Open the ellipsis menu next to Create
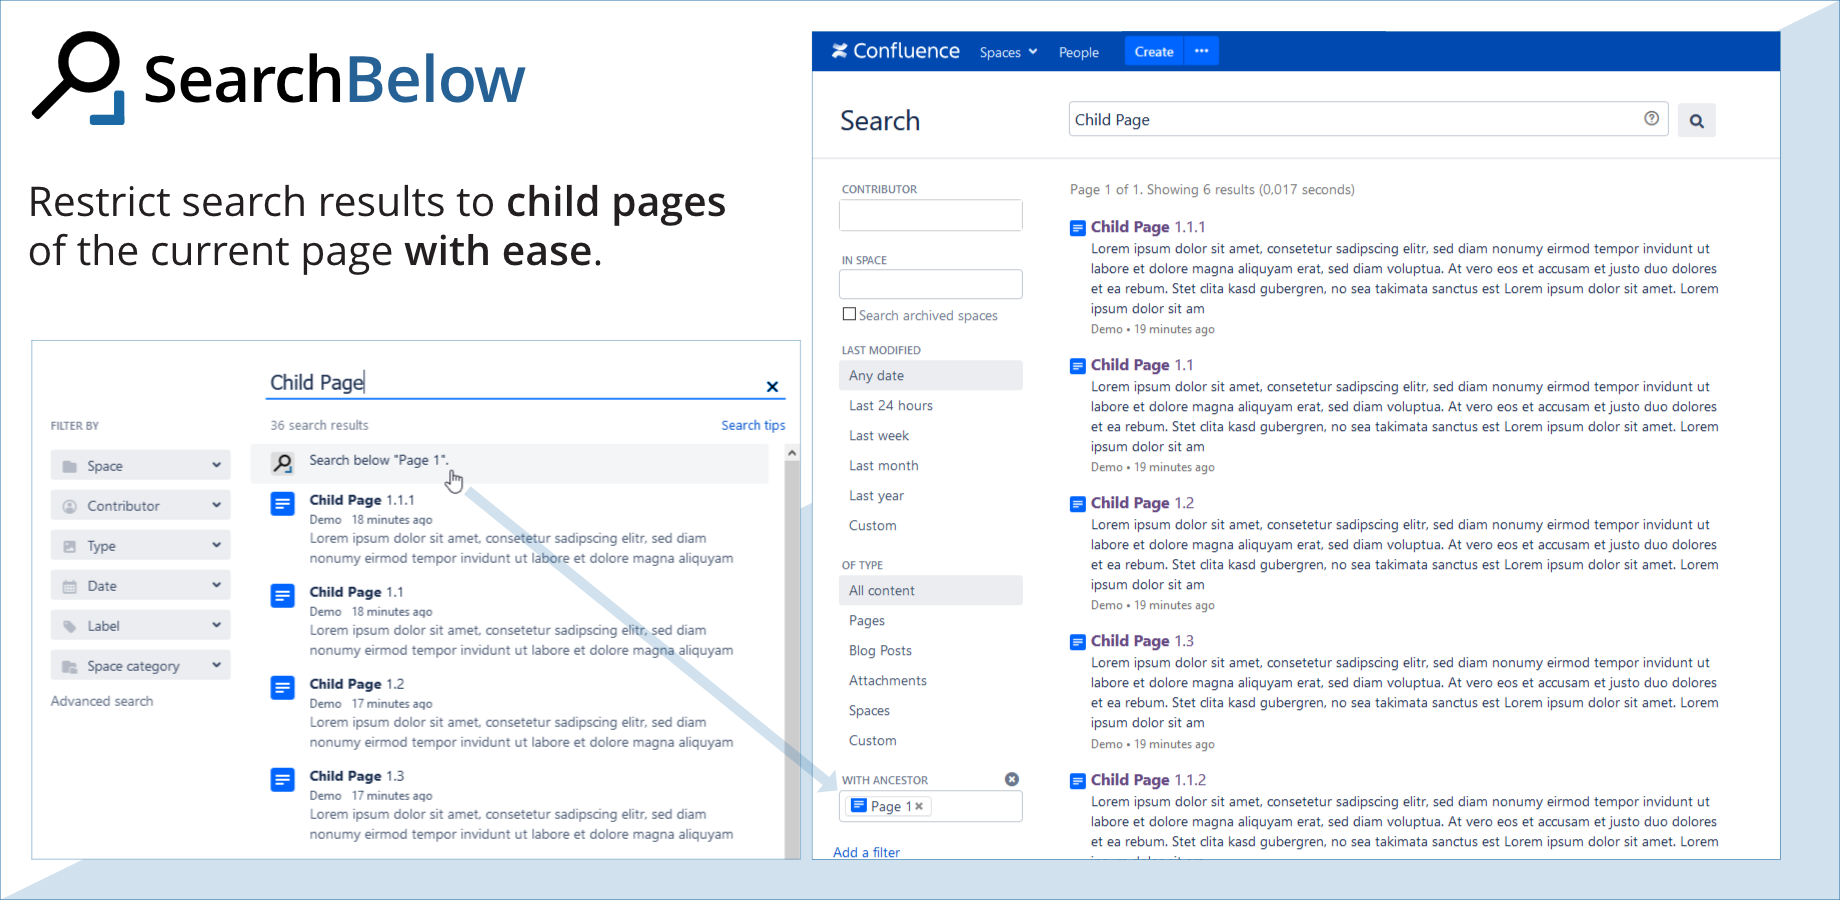 (1202, 51)
